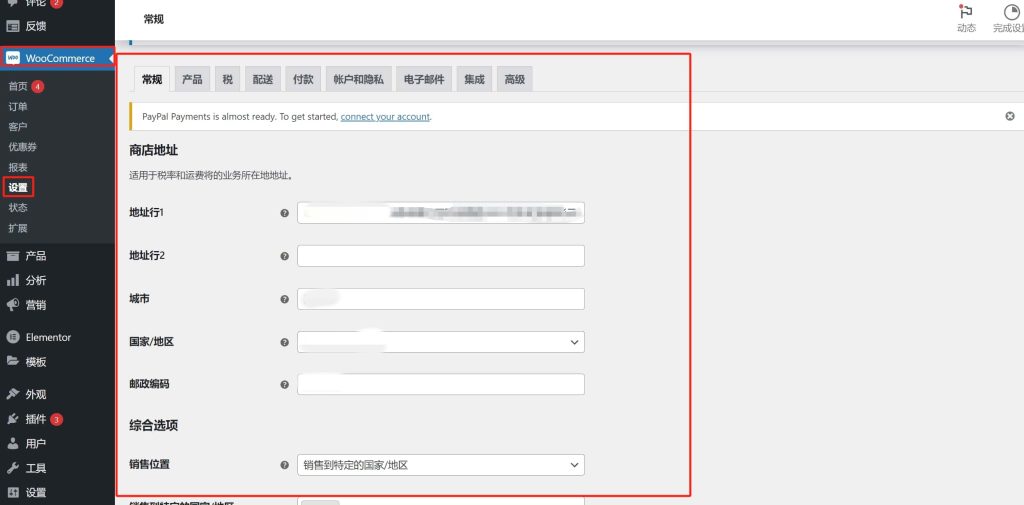Click the 营销 megaphone icon
Image resolution: width=1024 pixels, height=505 pixels.
[12, 305]
